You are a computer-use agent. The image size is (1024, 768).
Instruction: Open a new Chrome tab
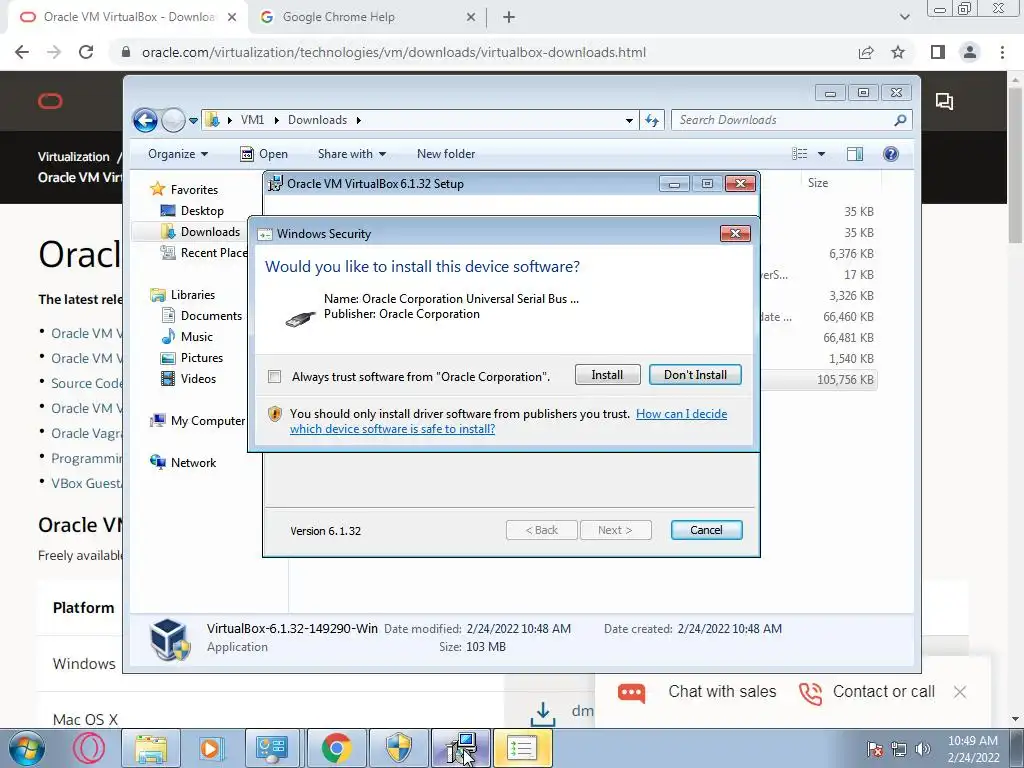[x=509, y=18]
